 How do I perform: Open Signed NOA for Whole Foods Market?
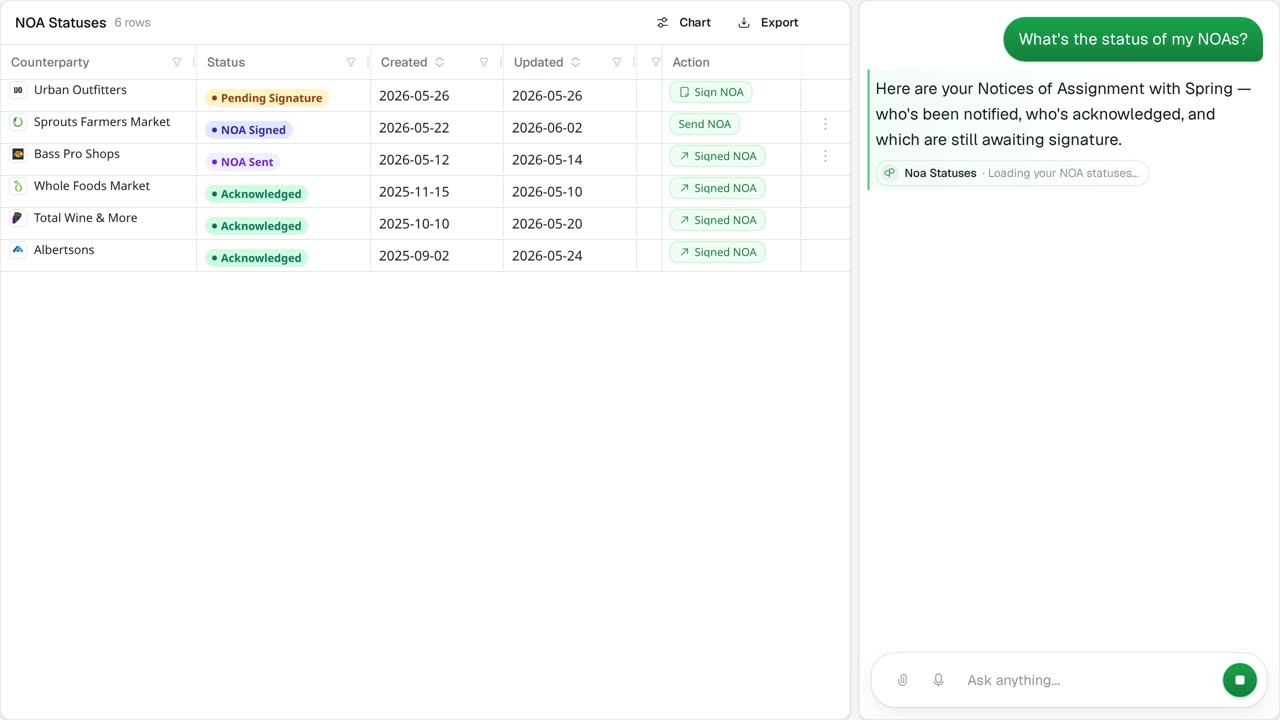(x=718, y=188)
